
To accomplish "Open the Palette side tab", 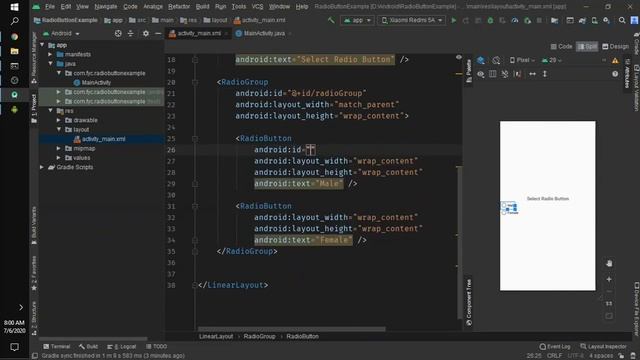I will 469,71.
